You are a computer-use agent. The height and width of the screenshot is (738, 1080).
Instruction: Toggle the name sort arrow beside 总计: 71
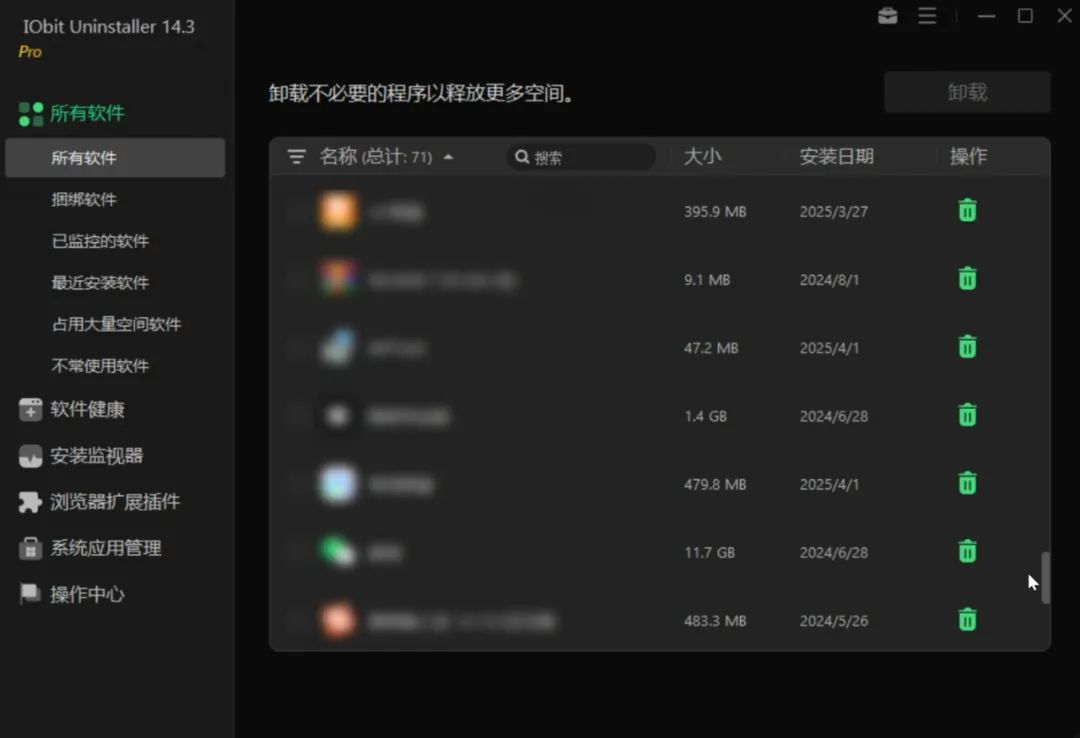pos(448,157)
